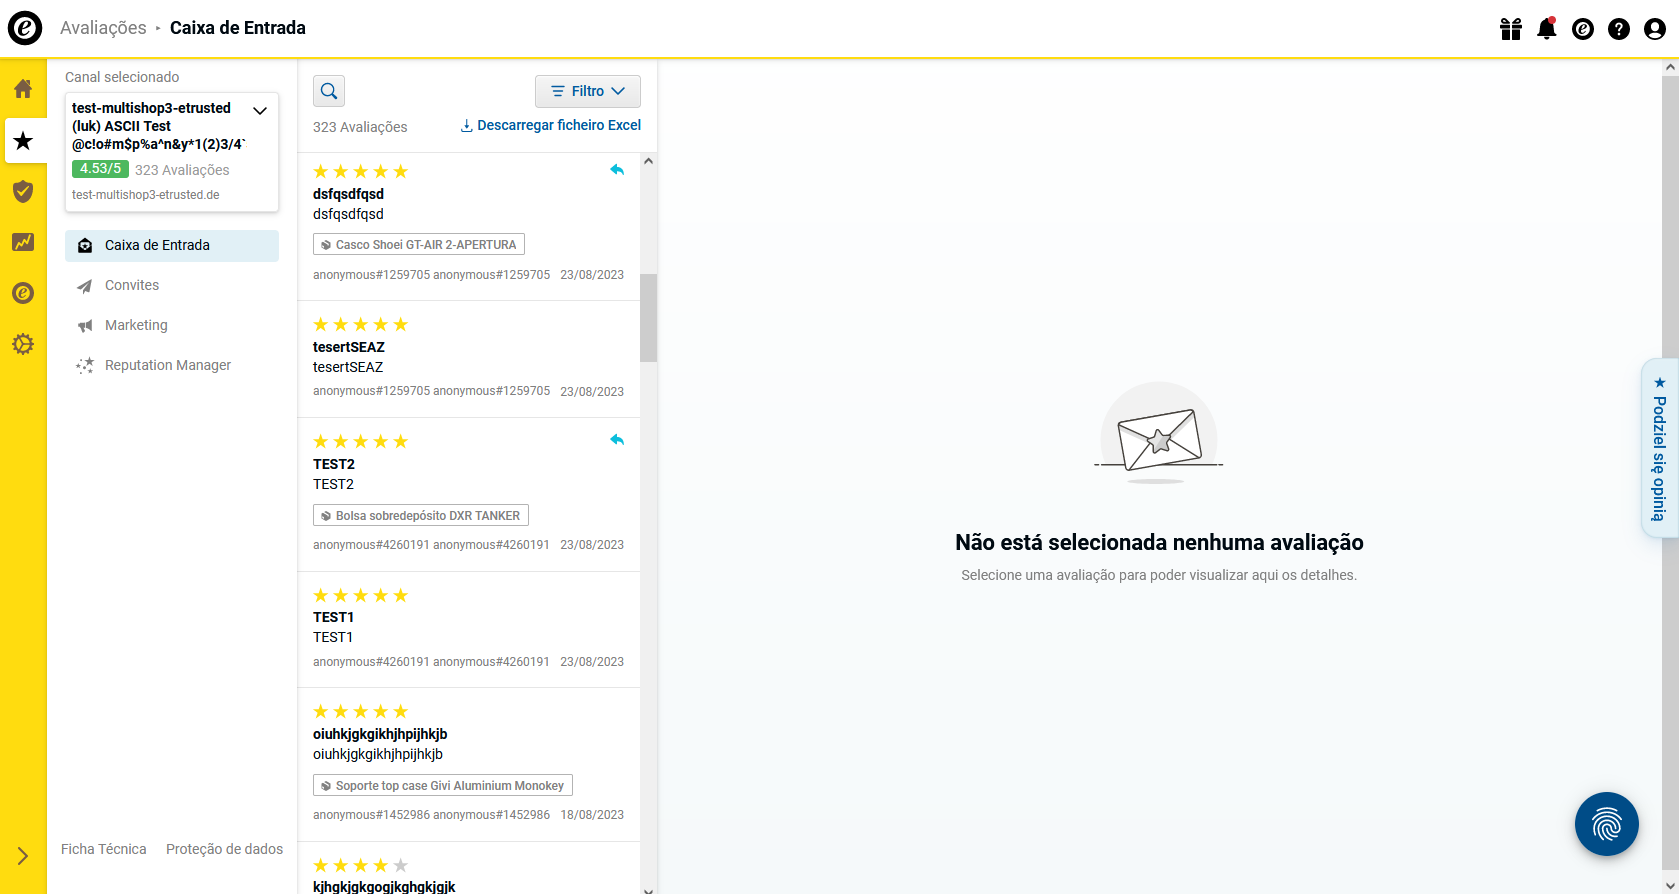Open the settings gear sidebar icon

[x=23, y=344]
